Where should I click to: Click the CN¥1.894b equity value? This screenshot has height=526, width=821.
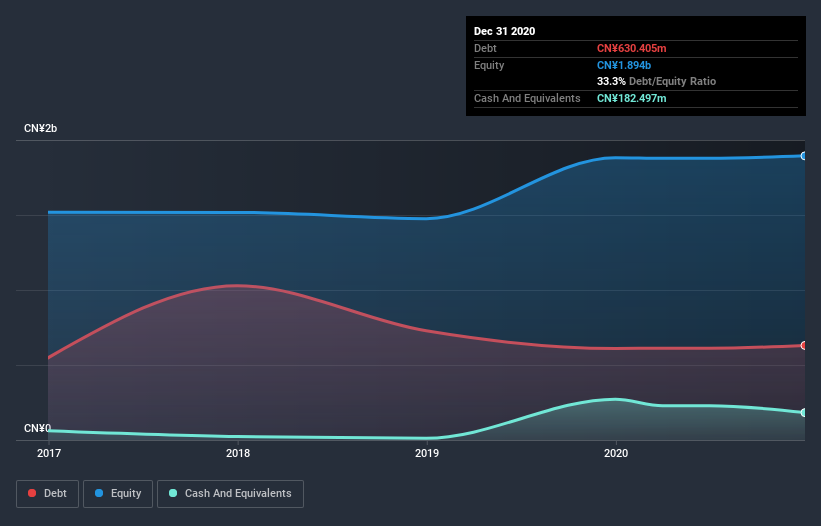pos(624,65)
